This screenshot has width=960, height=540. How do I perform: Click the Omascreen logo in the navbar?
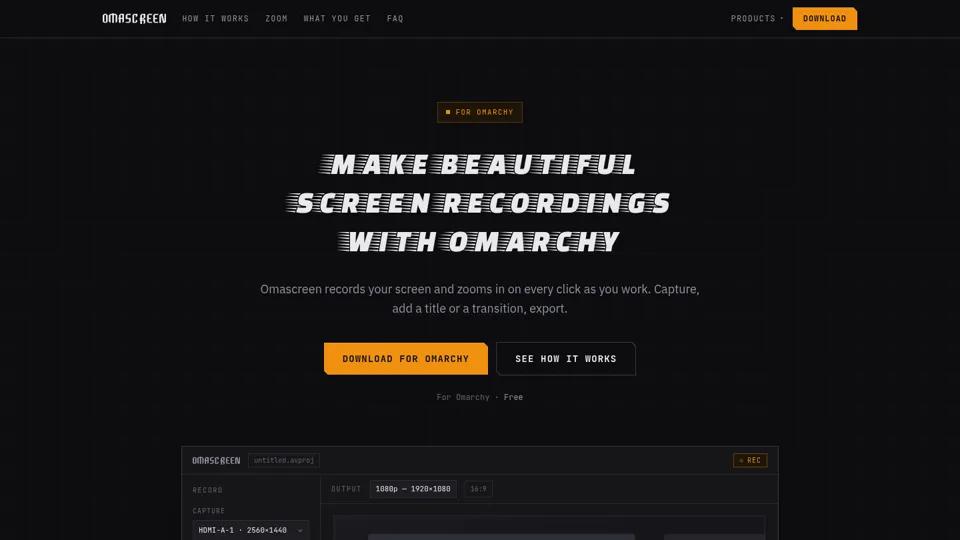click(134, 19)
